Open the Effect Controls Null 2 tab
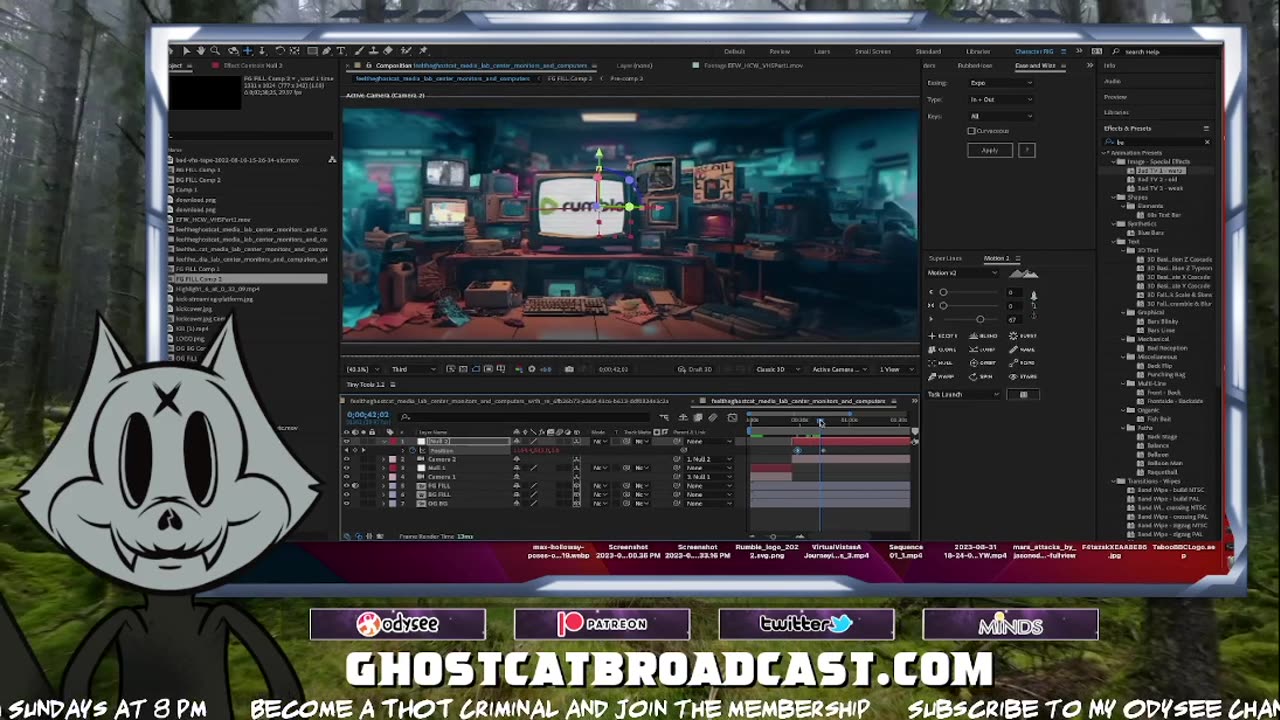 252,66
